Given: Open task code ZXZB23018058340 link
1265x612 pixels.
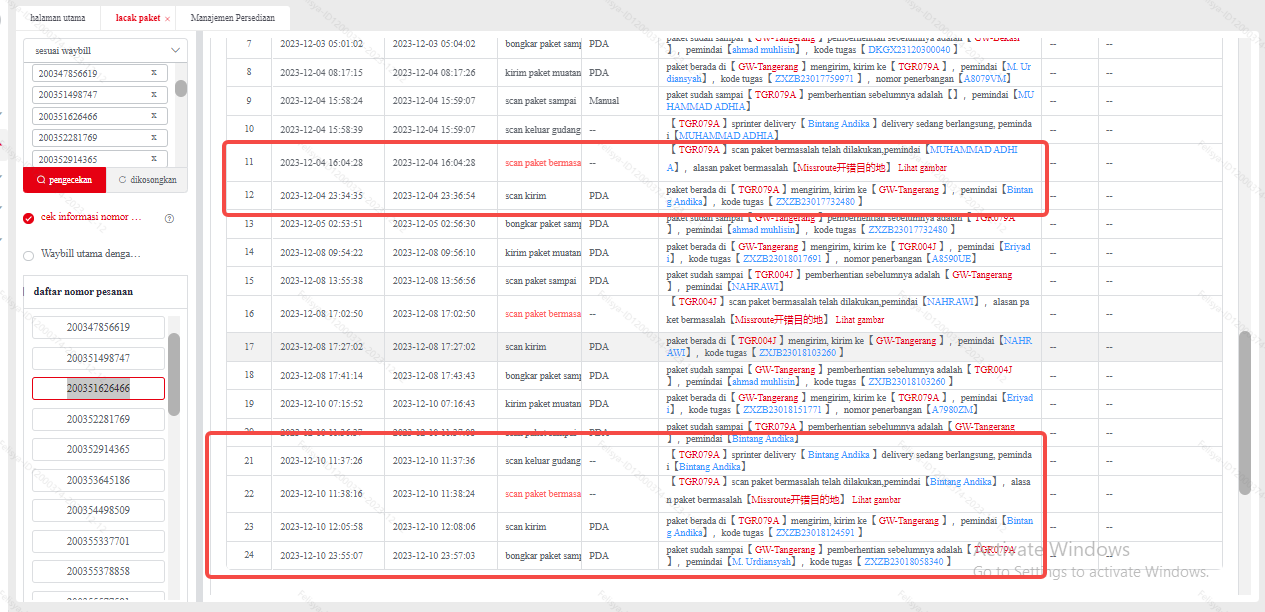Looking at the screenshot, I should coord(904,562).
